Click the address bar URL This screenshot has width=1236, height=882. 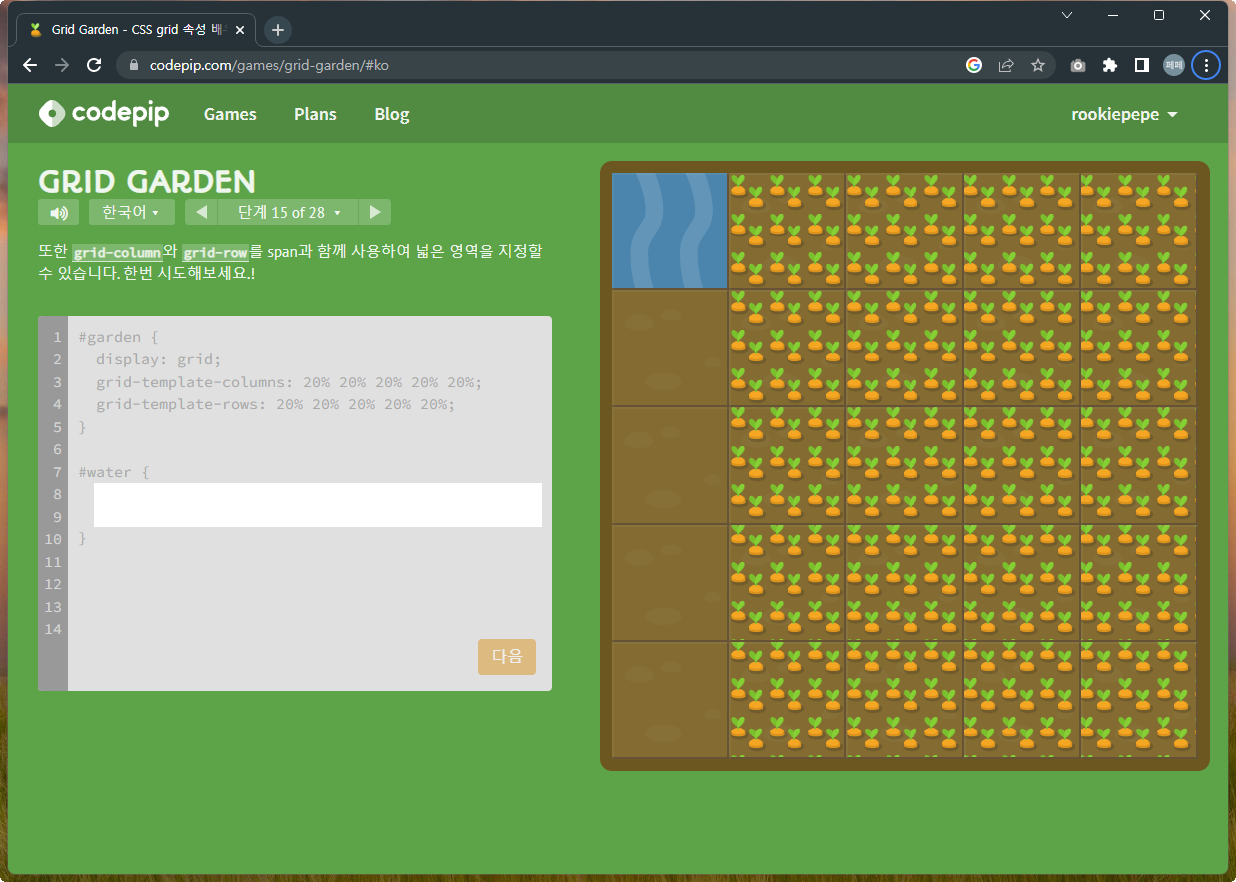(x=269, y=65)
